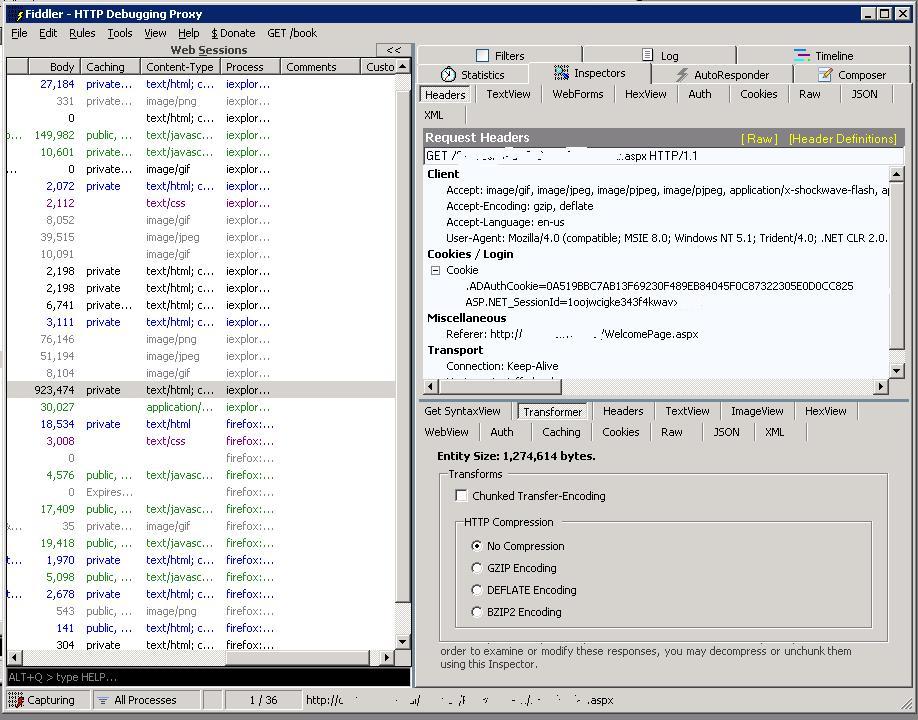Click the Header Definitions link
This screenshot has height=720, width=918.
tap(842, 139)
